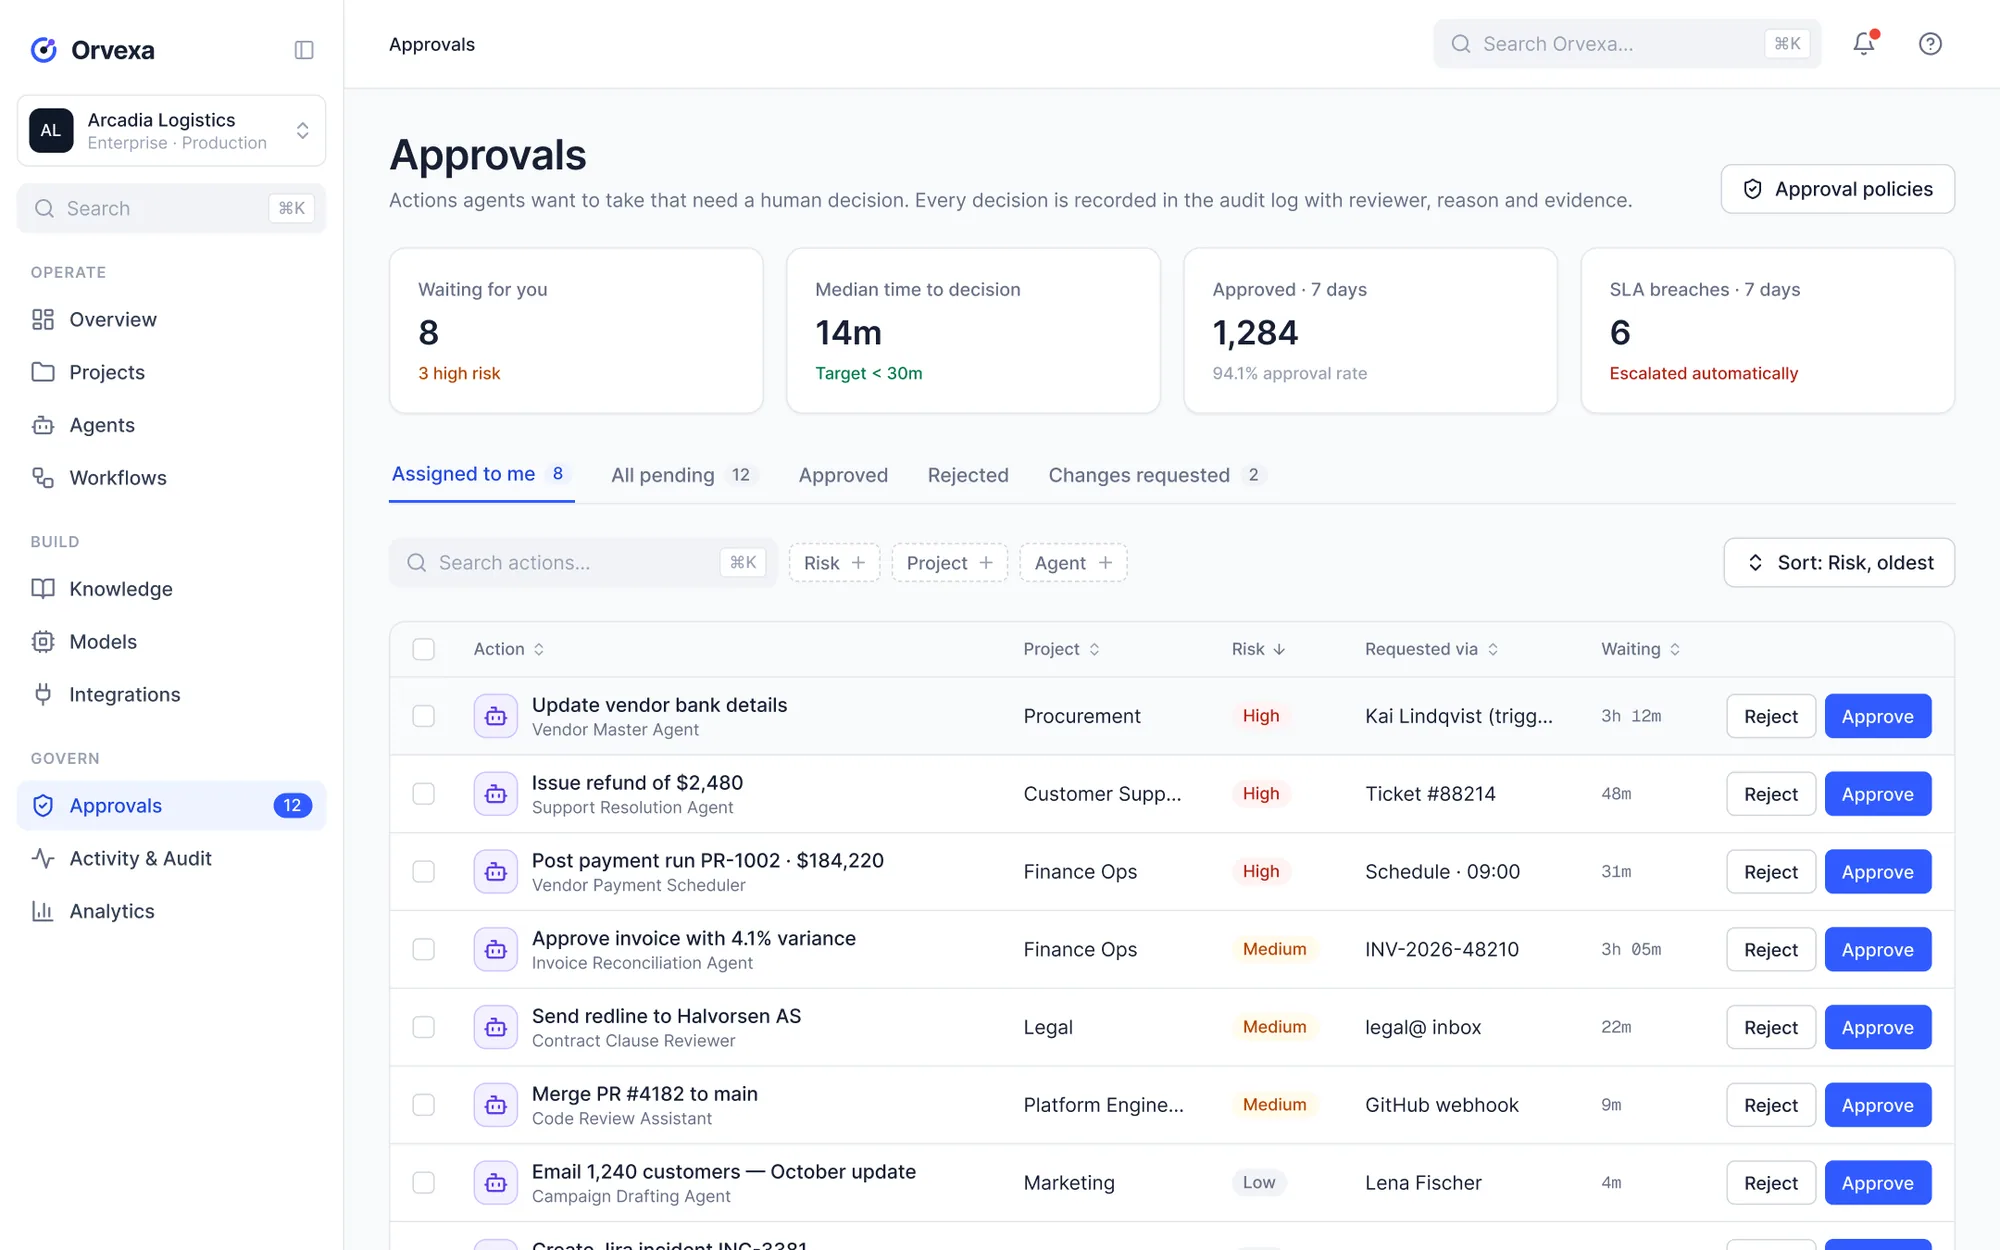
Task: Reject Post payment run PR-1002
Action: 1771,872
